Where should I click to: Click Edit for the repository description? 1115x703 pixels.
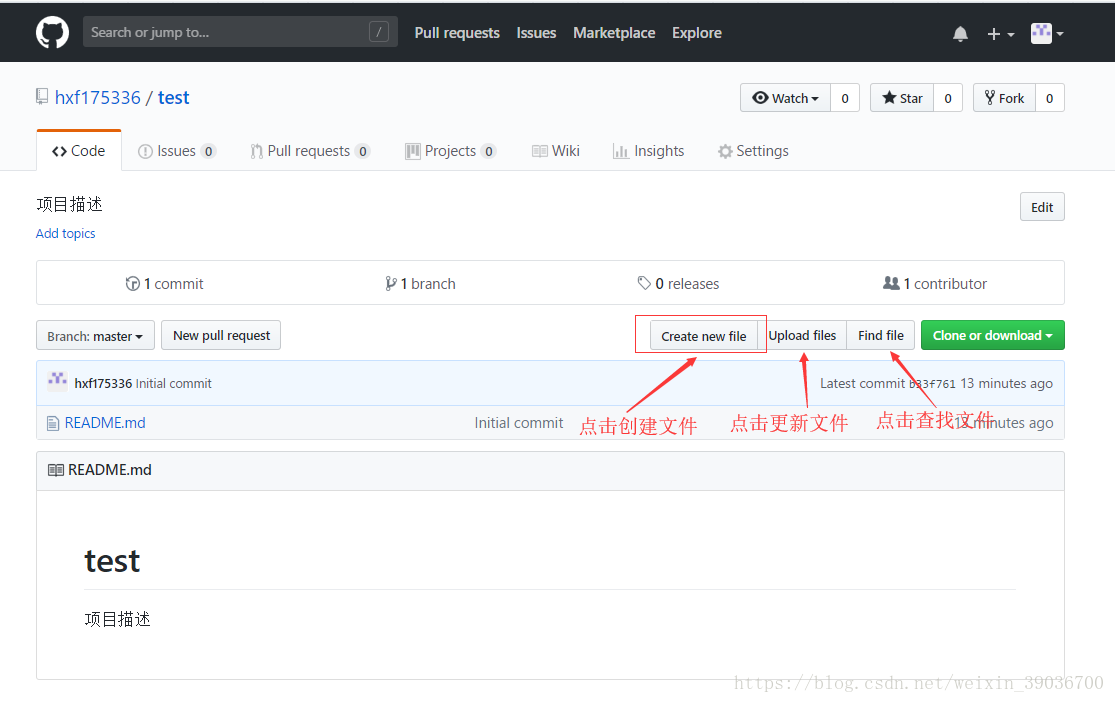tap(1042, 207)
